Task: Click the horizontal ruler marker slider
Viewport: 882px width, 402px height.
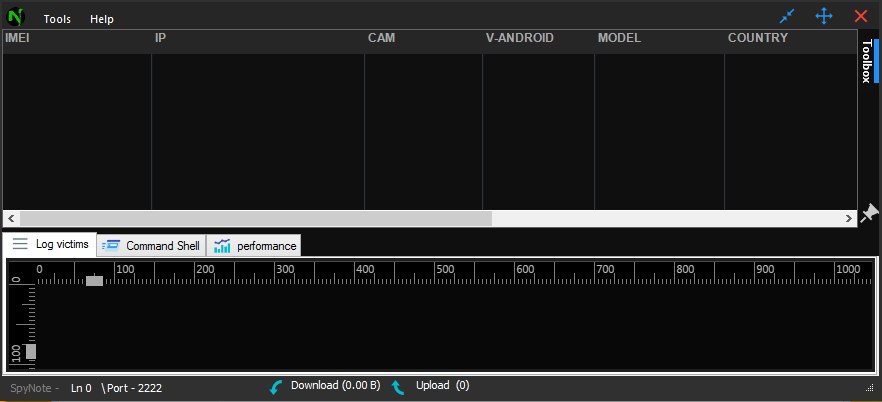Action: tap(94, 280)
